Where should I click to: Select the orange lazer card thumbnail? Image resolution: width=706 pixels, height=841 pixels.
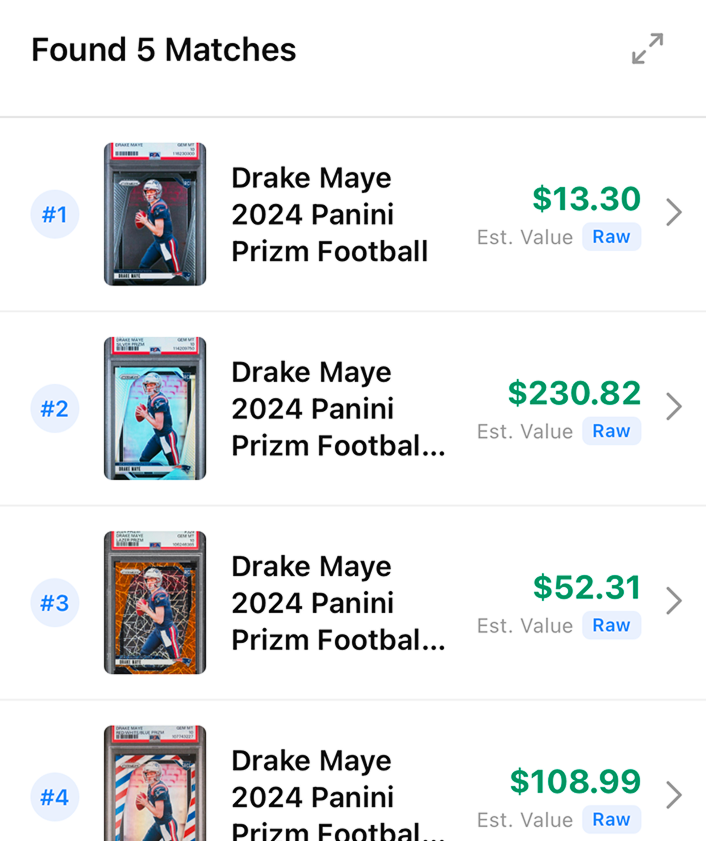point(155,602)
